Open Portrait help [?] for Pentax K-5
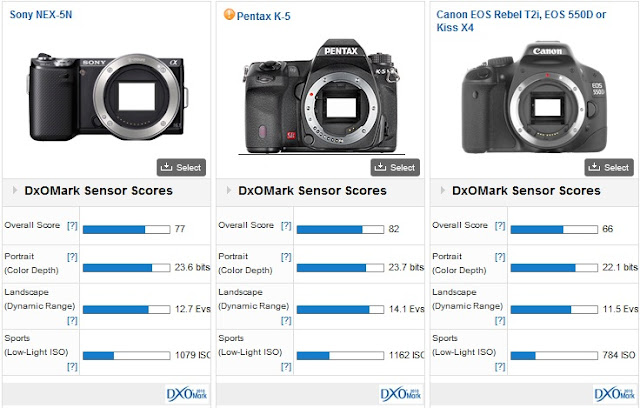This screenshot has height=408, width=640. point(286,257)
